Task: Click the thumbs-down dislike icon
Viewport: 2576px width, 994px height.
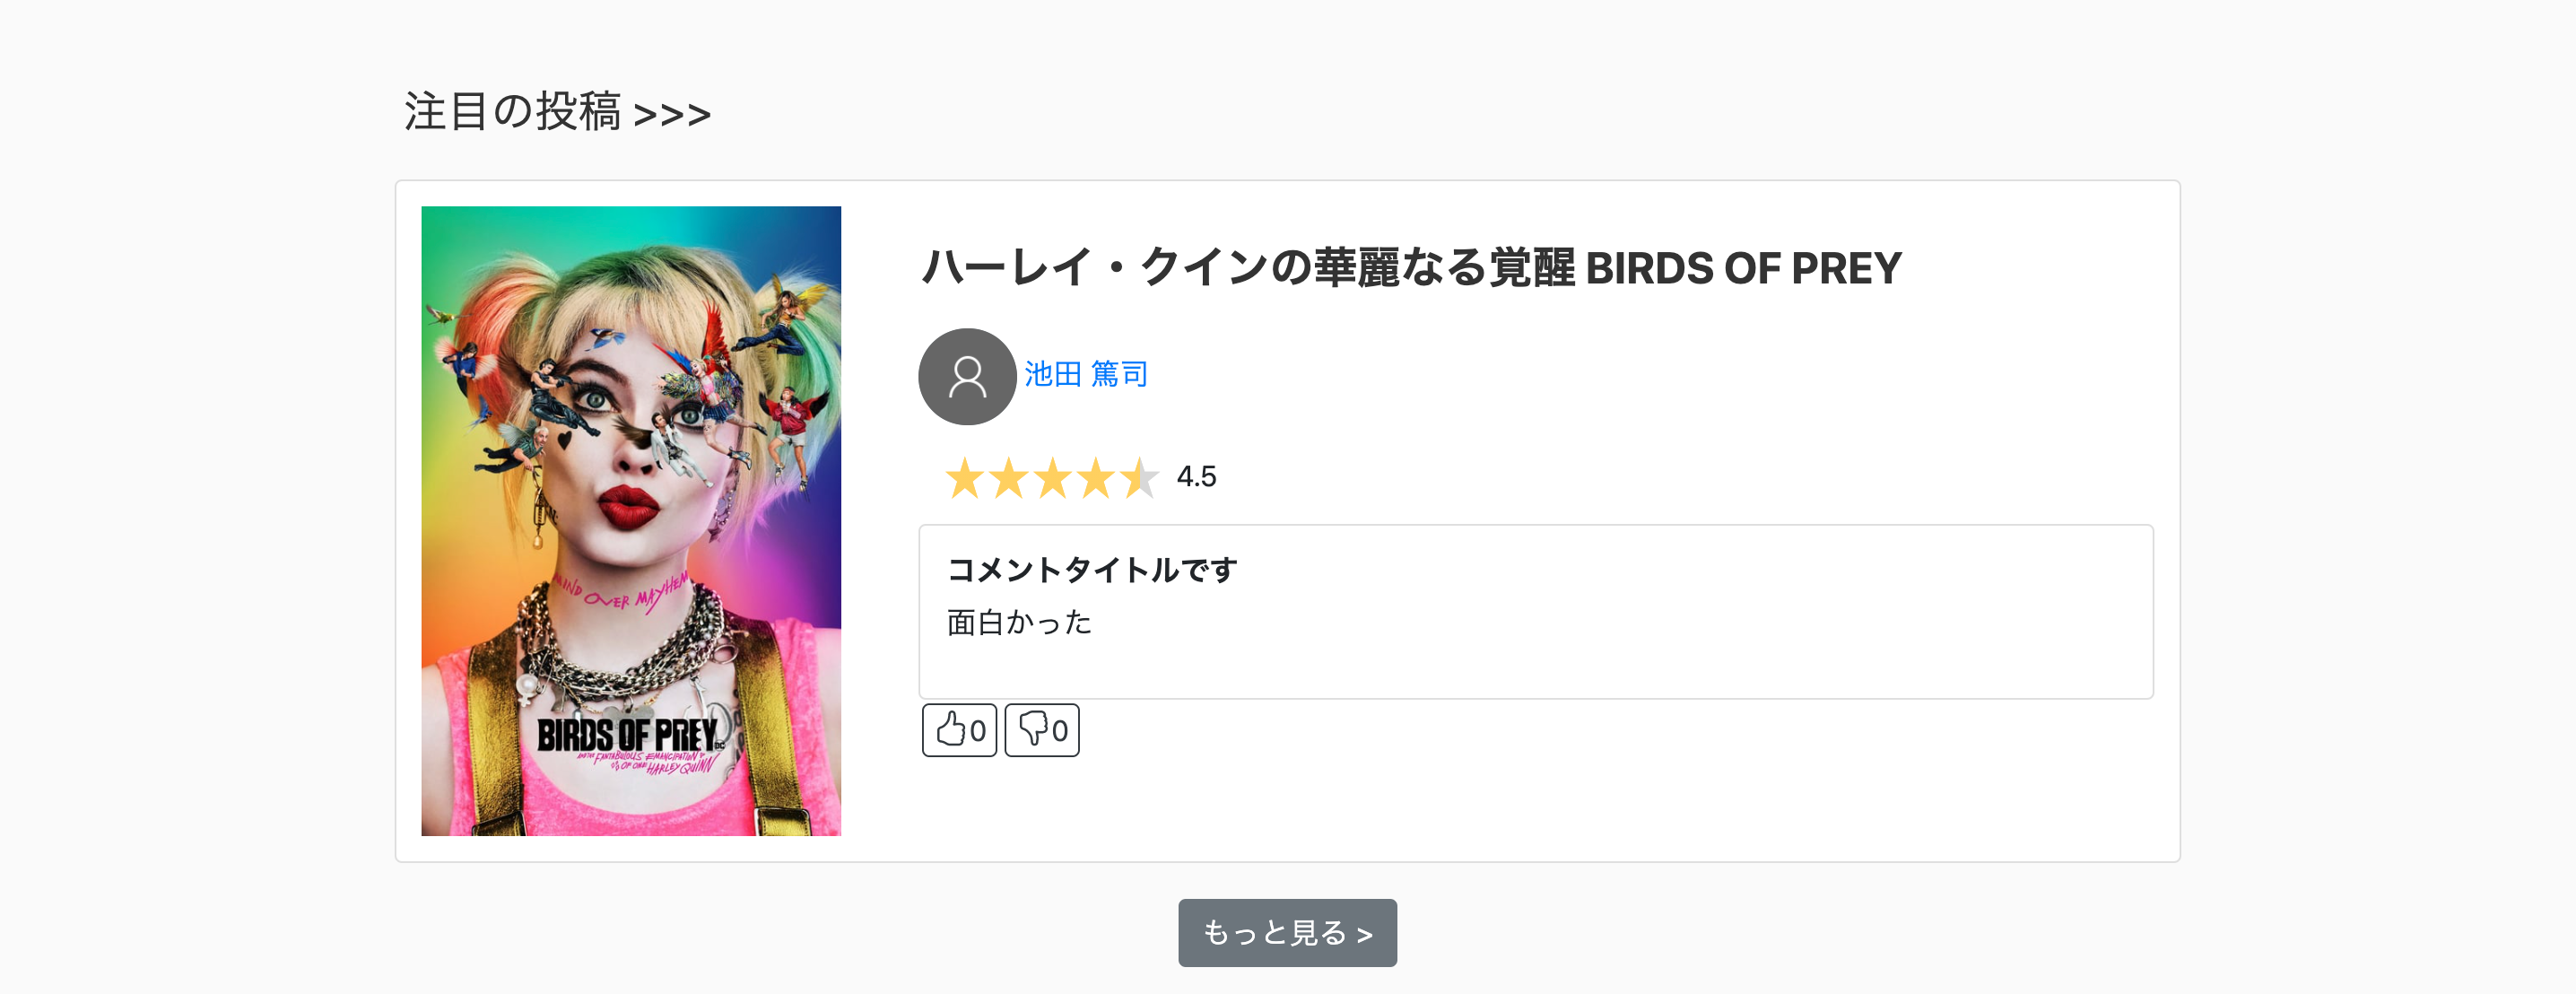Action: click(x=1032, y=729)
